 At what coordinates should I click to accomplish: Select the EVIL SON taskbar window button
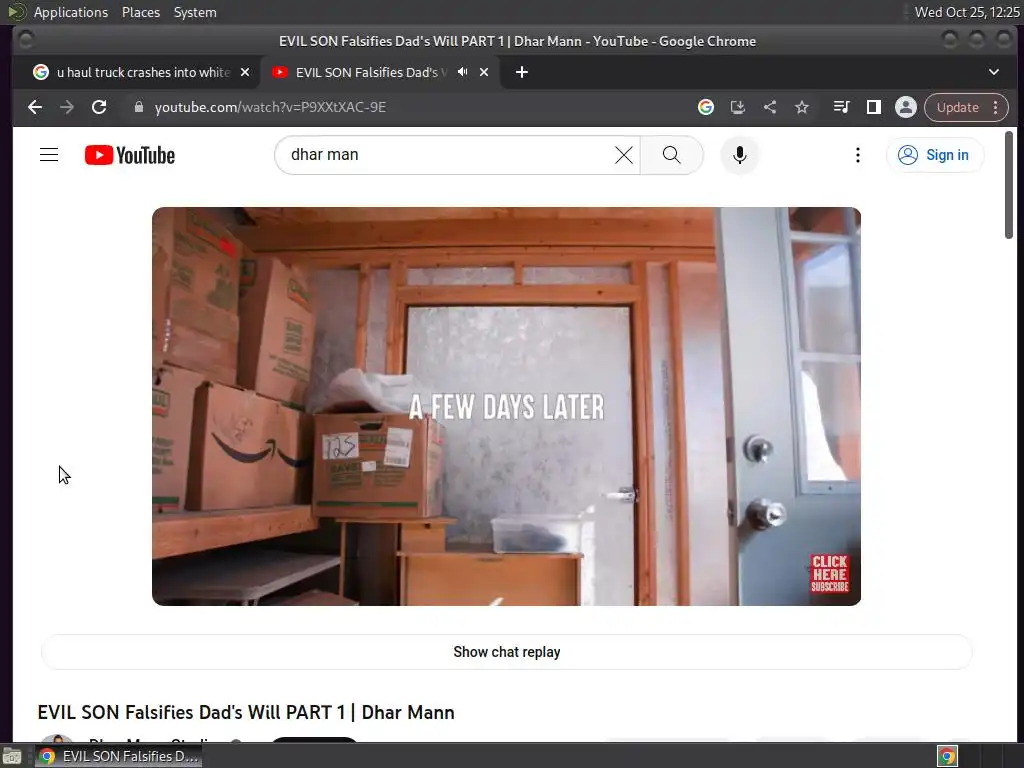(x=118, y=756)
